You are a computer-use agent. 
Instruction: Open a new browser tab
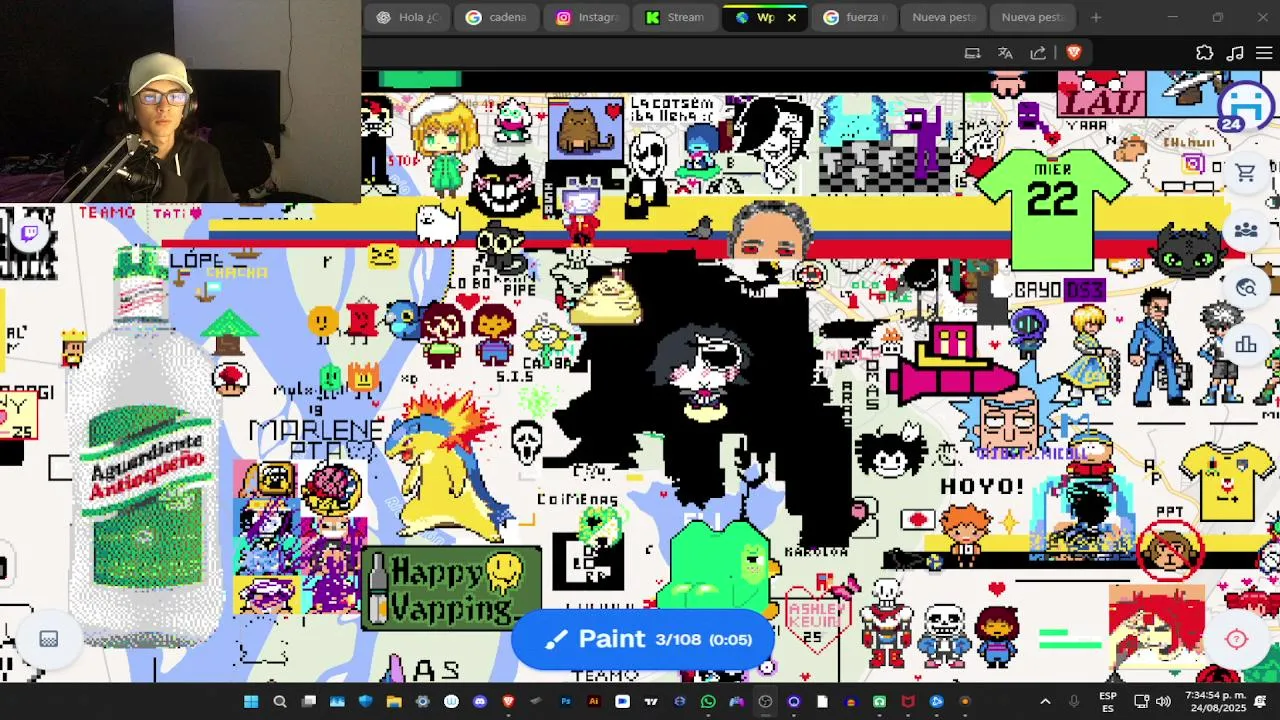(x=1096, y=17)
